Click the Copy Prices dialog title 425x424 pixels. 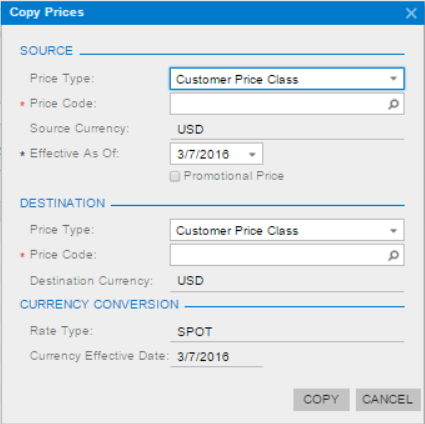47,12
